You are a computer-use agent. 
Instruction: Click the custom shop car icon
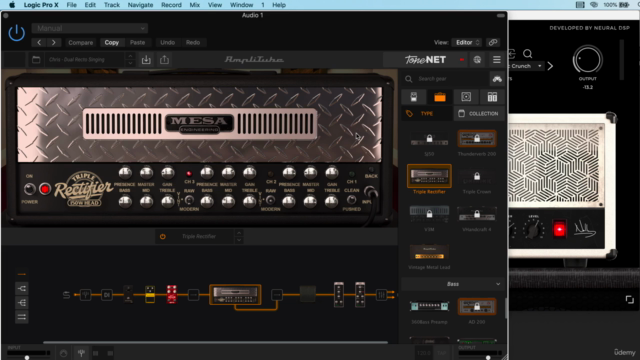(497, 79)
